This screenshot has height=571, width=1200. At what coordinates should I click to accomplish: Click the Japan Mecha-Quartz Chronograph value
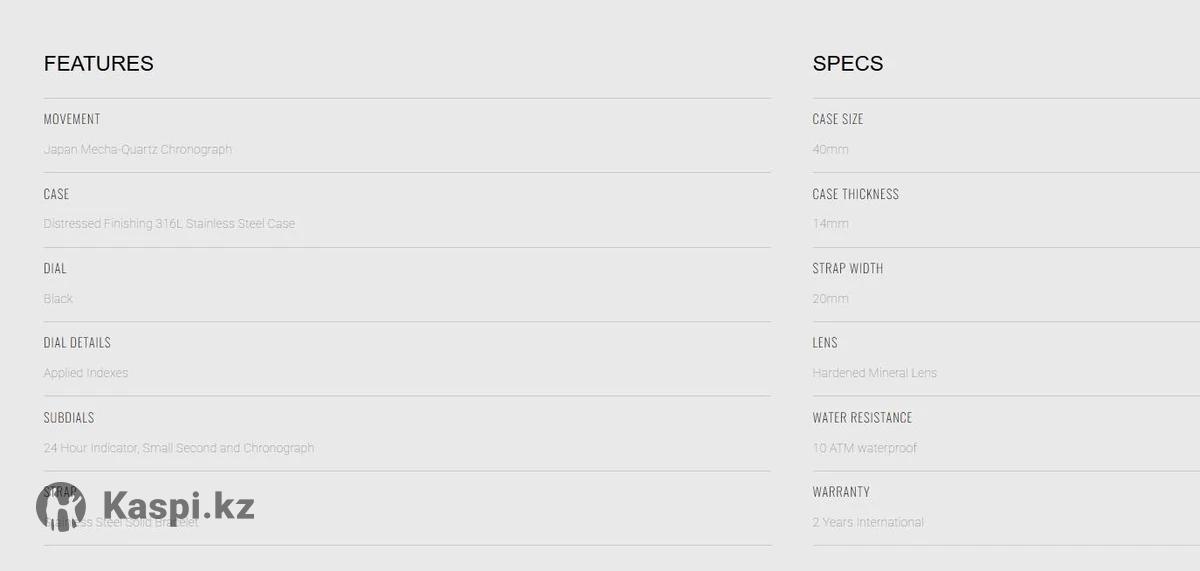pyautogui.click(x=138, y=149)
